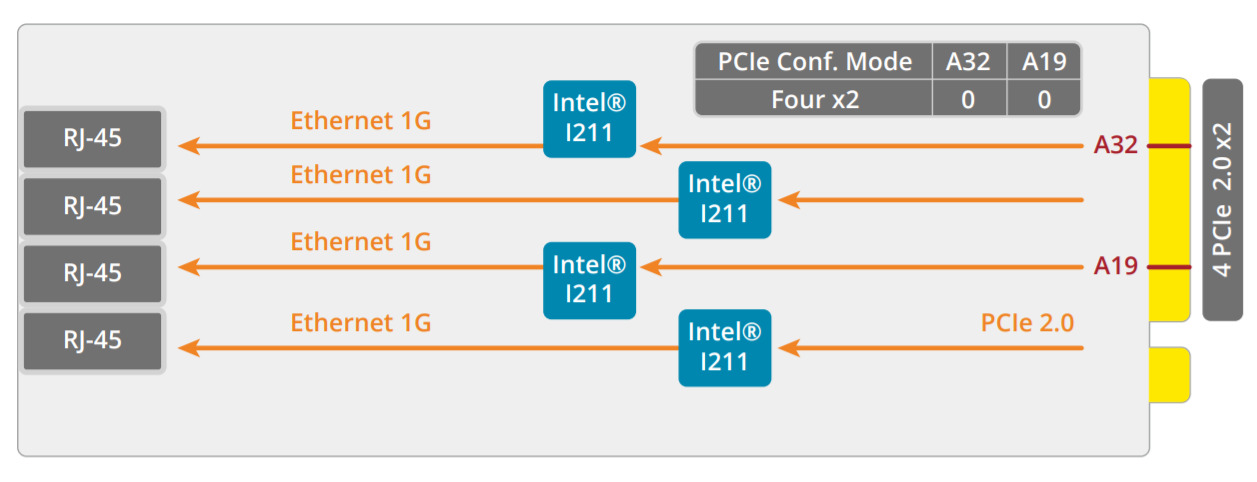Click the red A19 pin label
Screen dimensions: 1257x482
1116,266
